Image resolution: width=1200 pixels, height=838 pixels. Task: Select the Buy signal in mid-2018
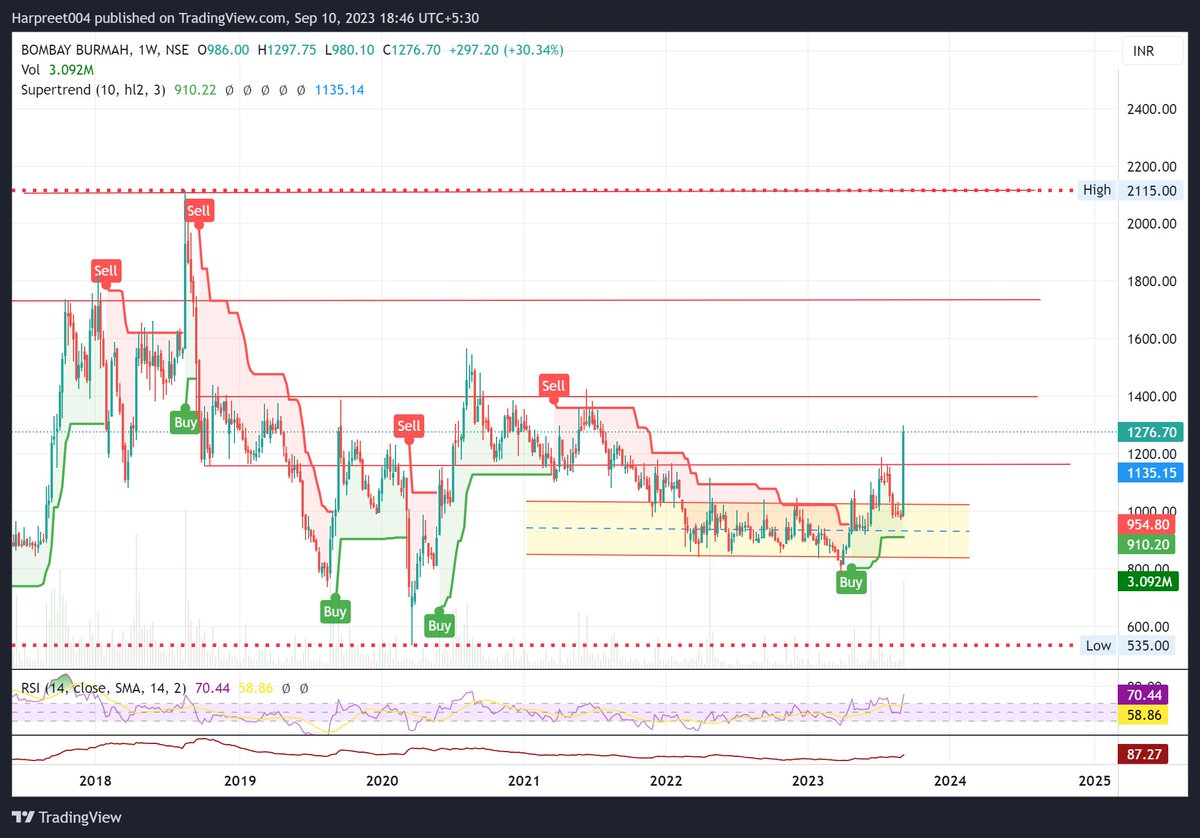(185, 422)
